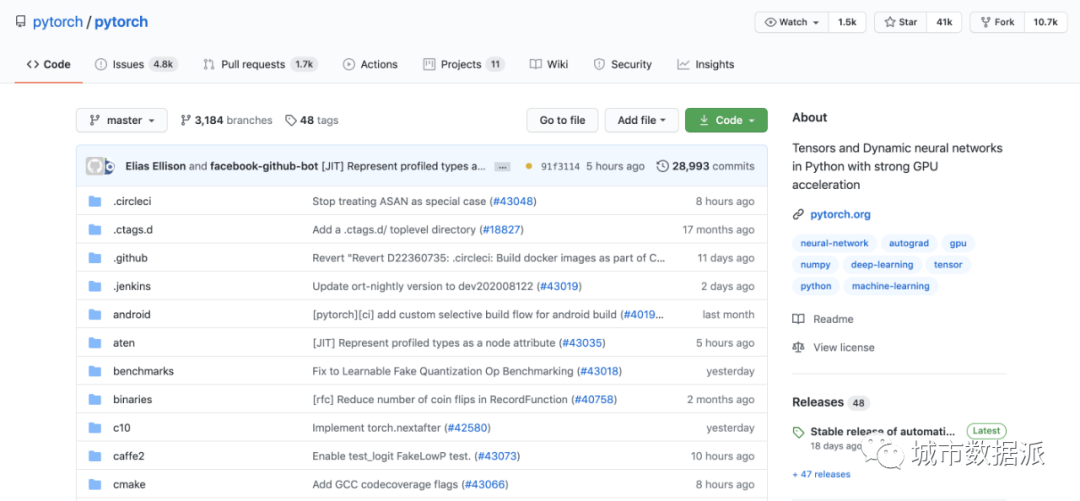
Task: Fork the repository with Fork button
Action: point(995,22)
